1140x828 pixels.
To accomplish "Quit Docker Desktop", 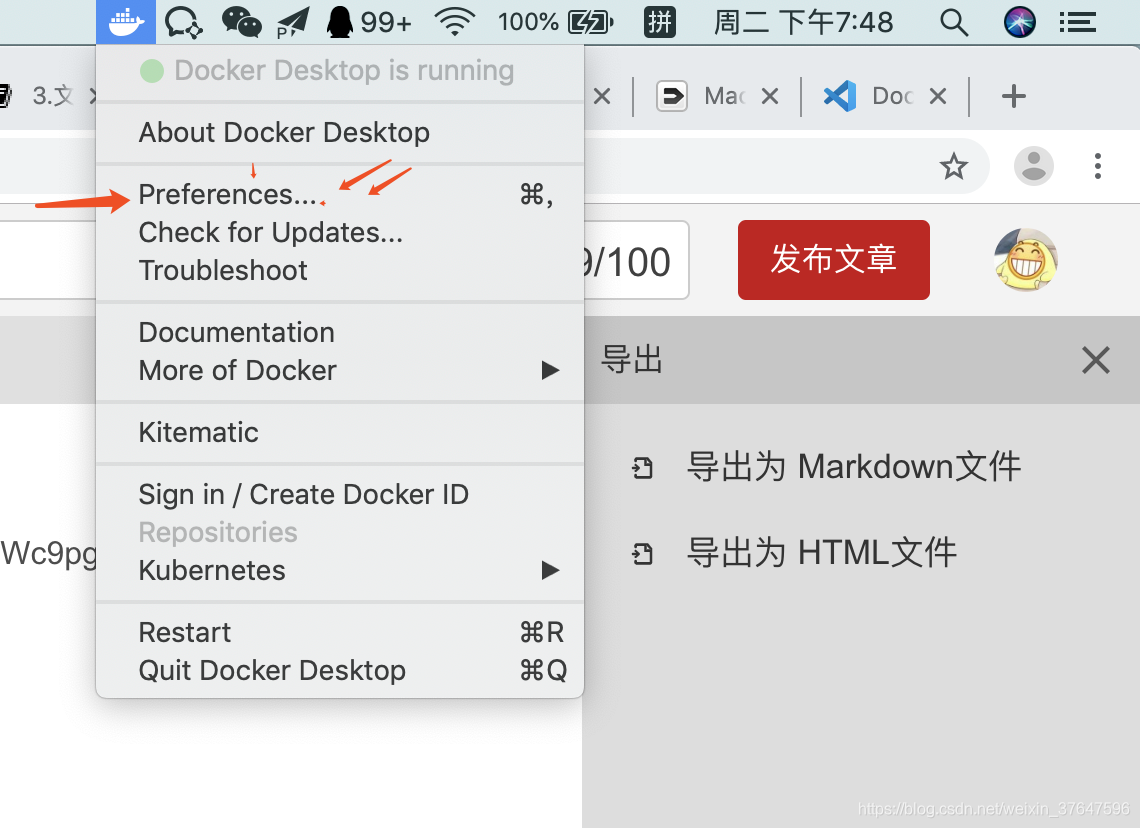I will click(340, 670).
